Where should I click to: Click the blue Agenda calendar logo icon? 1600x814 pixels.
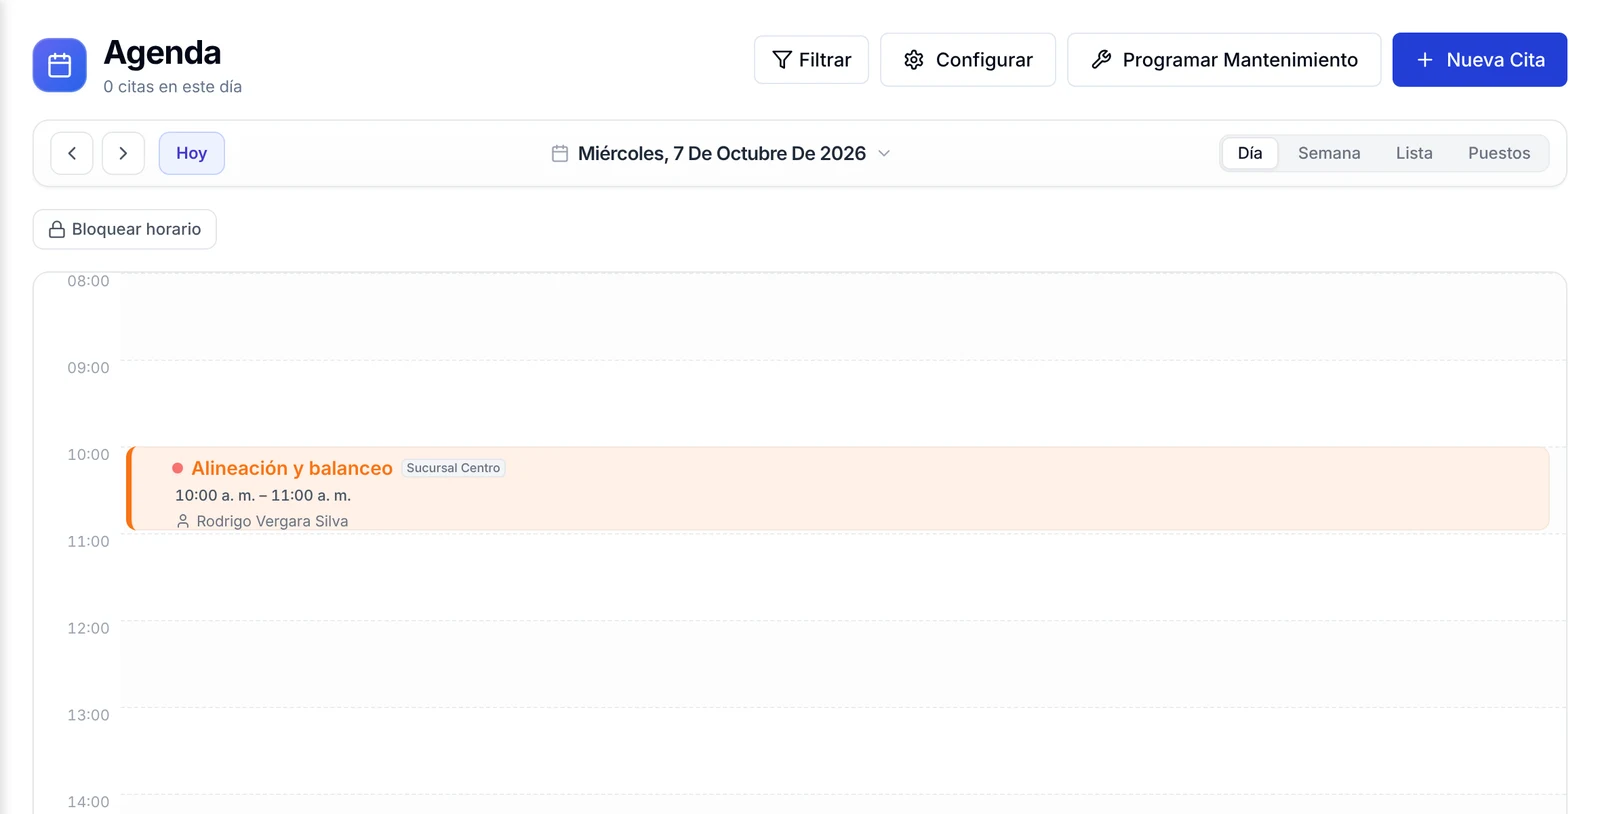click(x=59, y=65)
